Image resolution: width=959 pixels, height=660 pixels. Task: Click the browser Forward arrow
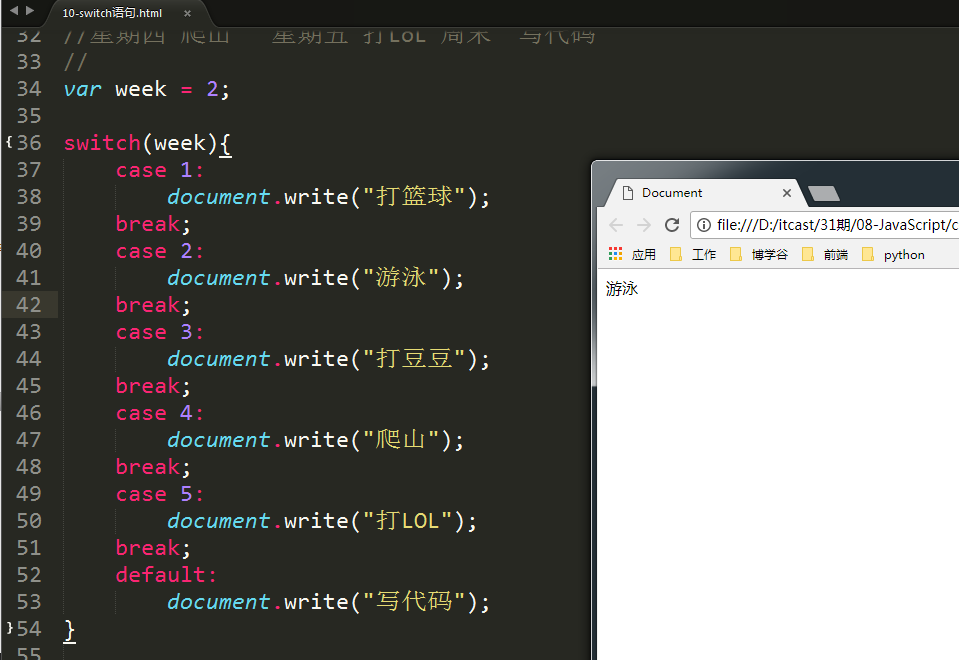click(x=643, y=225)
